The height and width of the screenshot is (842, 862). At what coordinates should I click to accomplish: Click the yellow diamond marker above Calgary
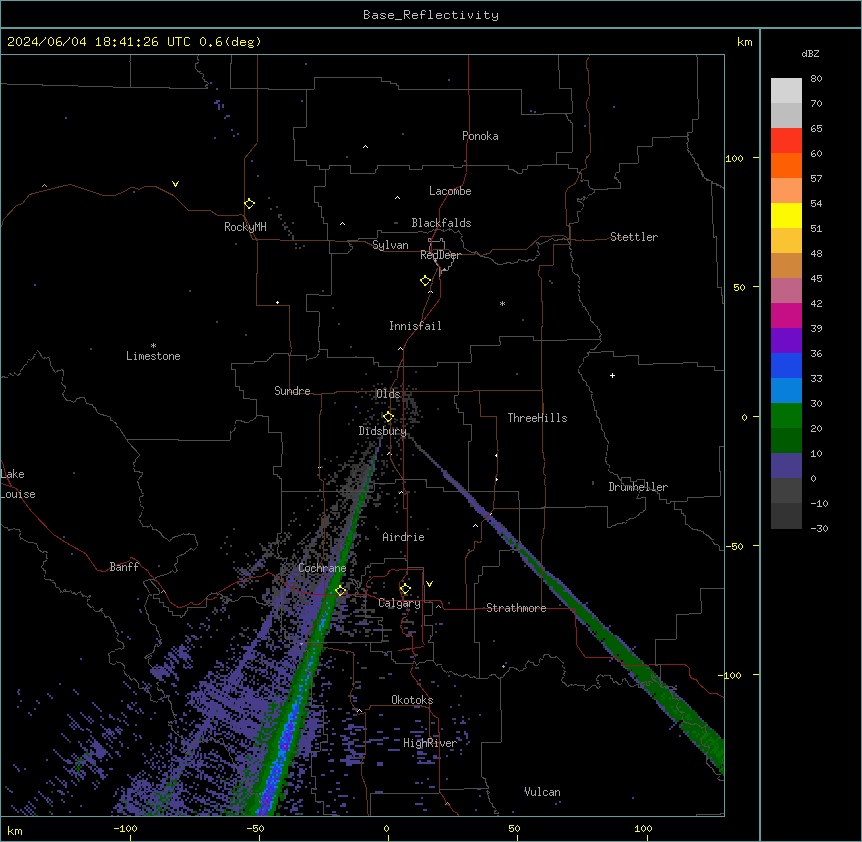click(x=405, y=589)
